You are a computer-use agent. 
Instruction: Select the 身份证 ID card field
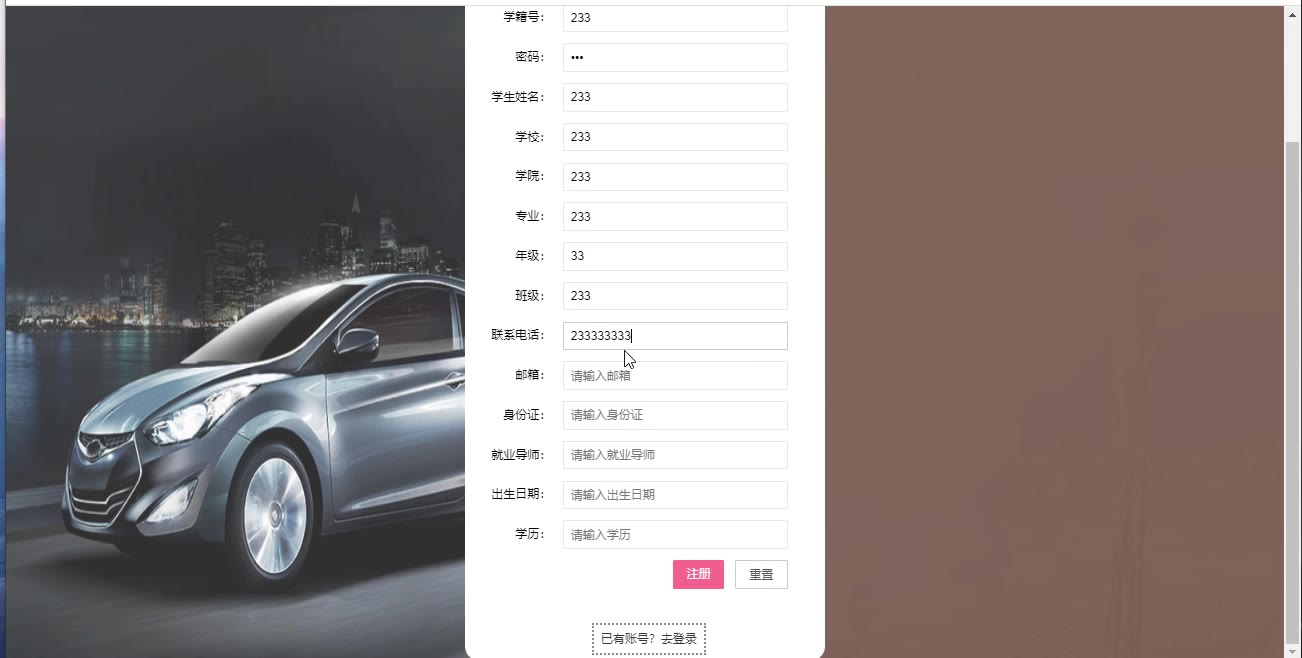point(675,415)
